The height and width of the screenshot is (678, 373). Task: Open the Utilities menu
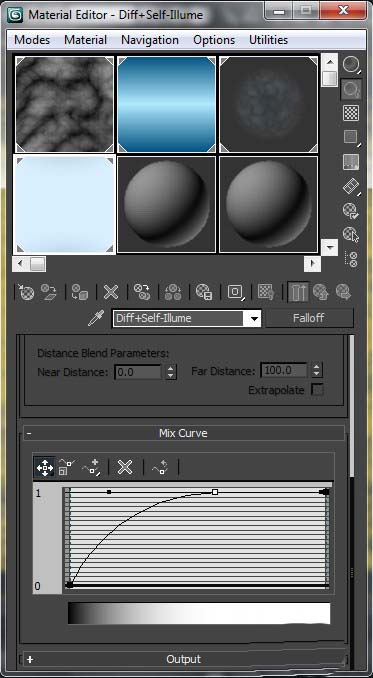click(x=268, y=40)
